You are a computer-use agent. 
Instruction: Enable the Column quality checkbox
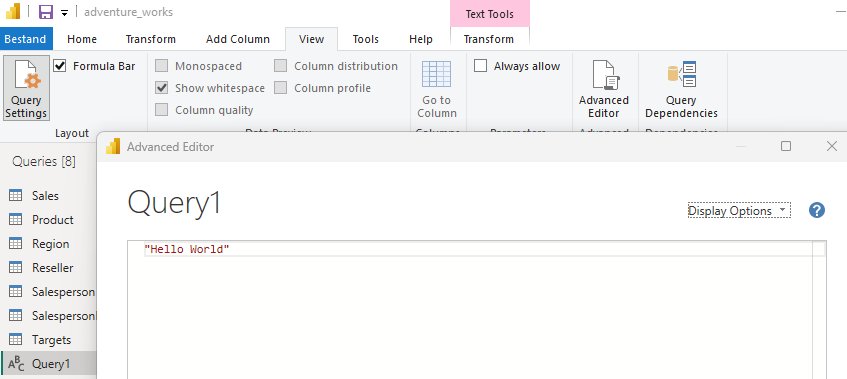click(x=161, y=110)
